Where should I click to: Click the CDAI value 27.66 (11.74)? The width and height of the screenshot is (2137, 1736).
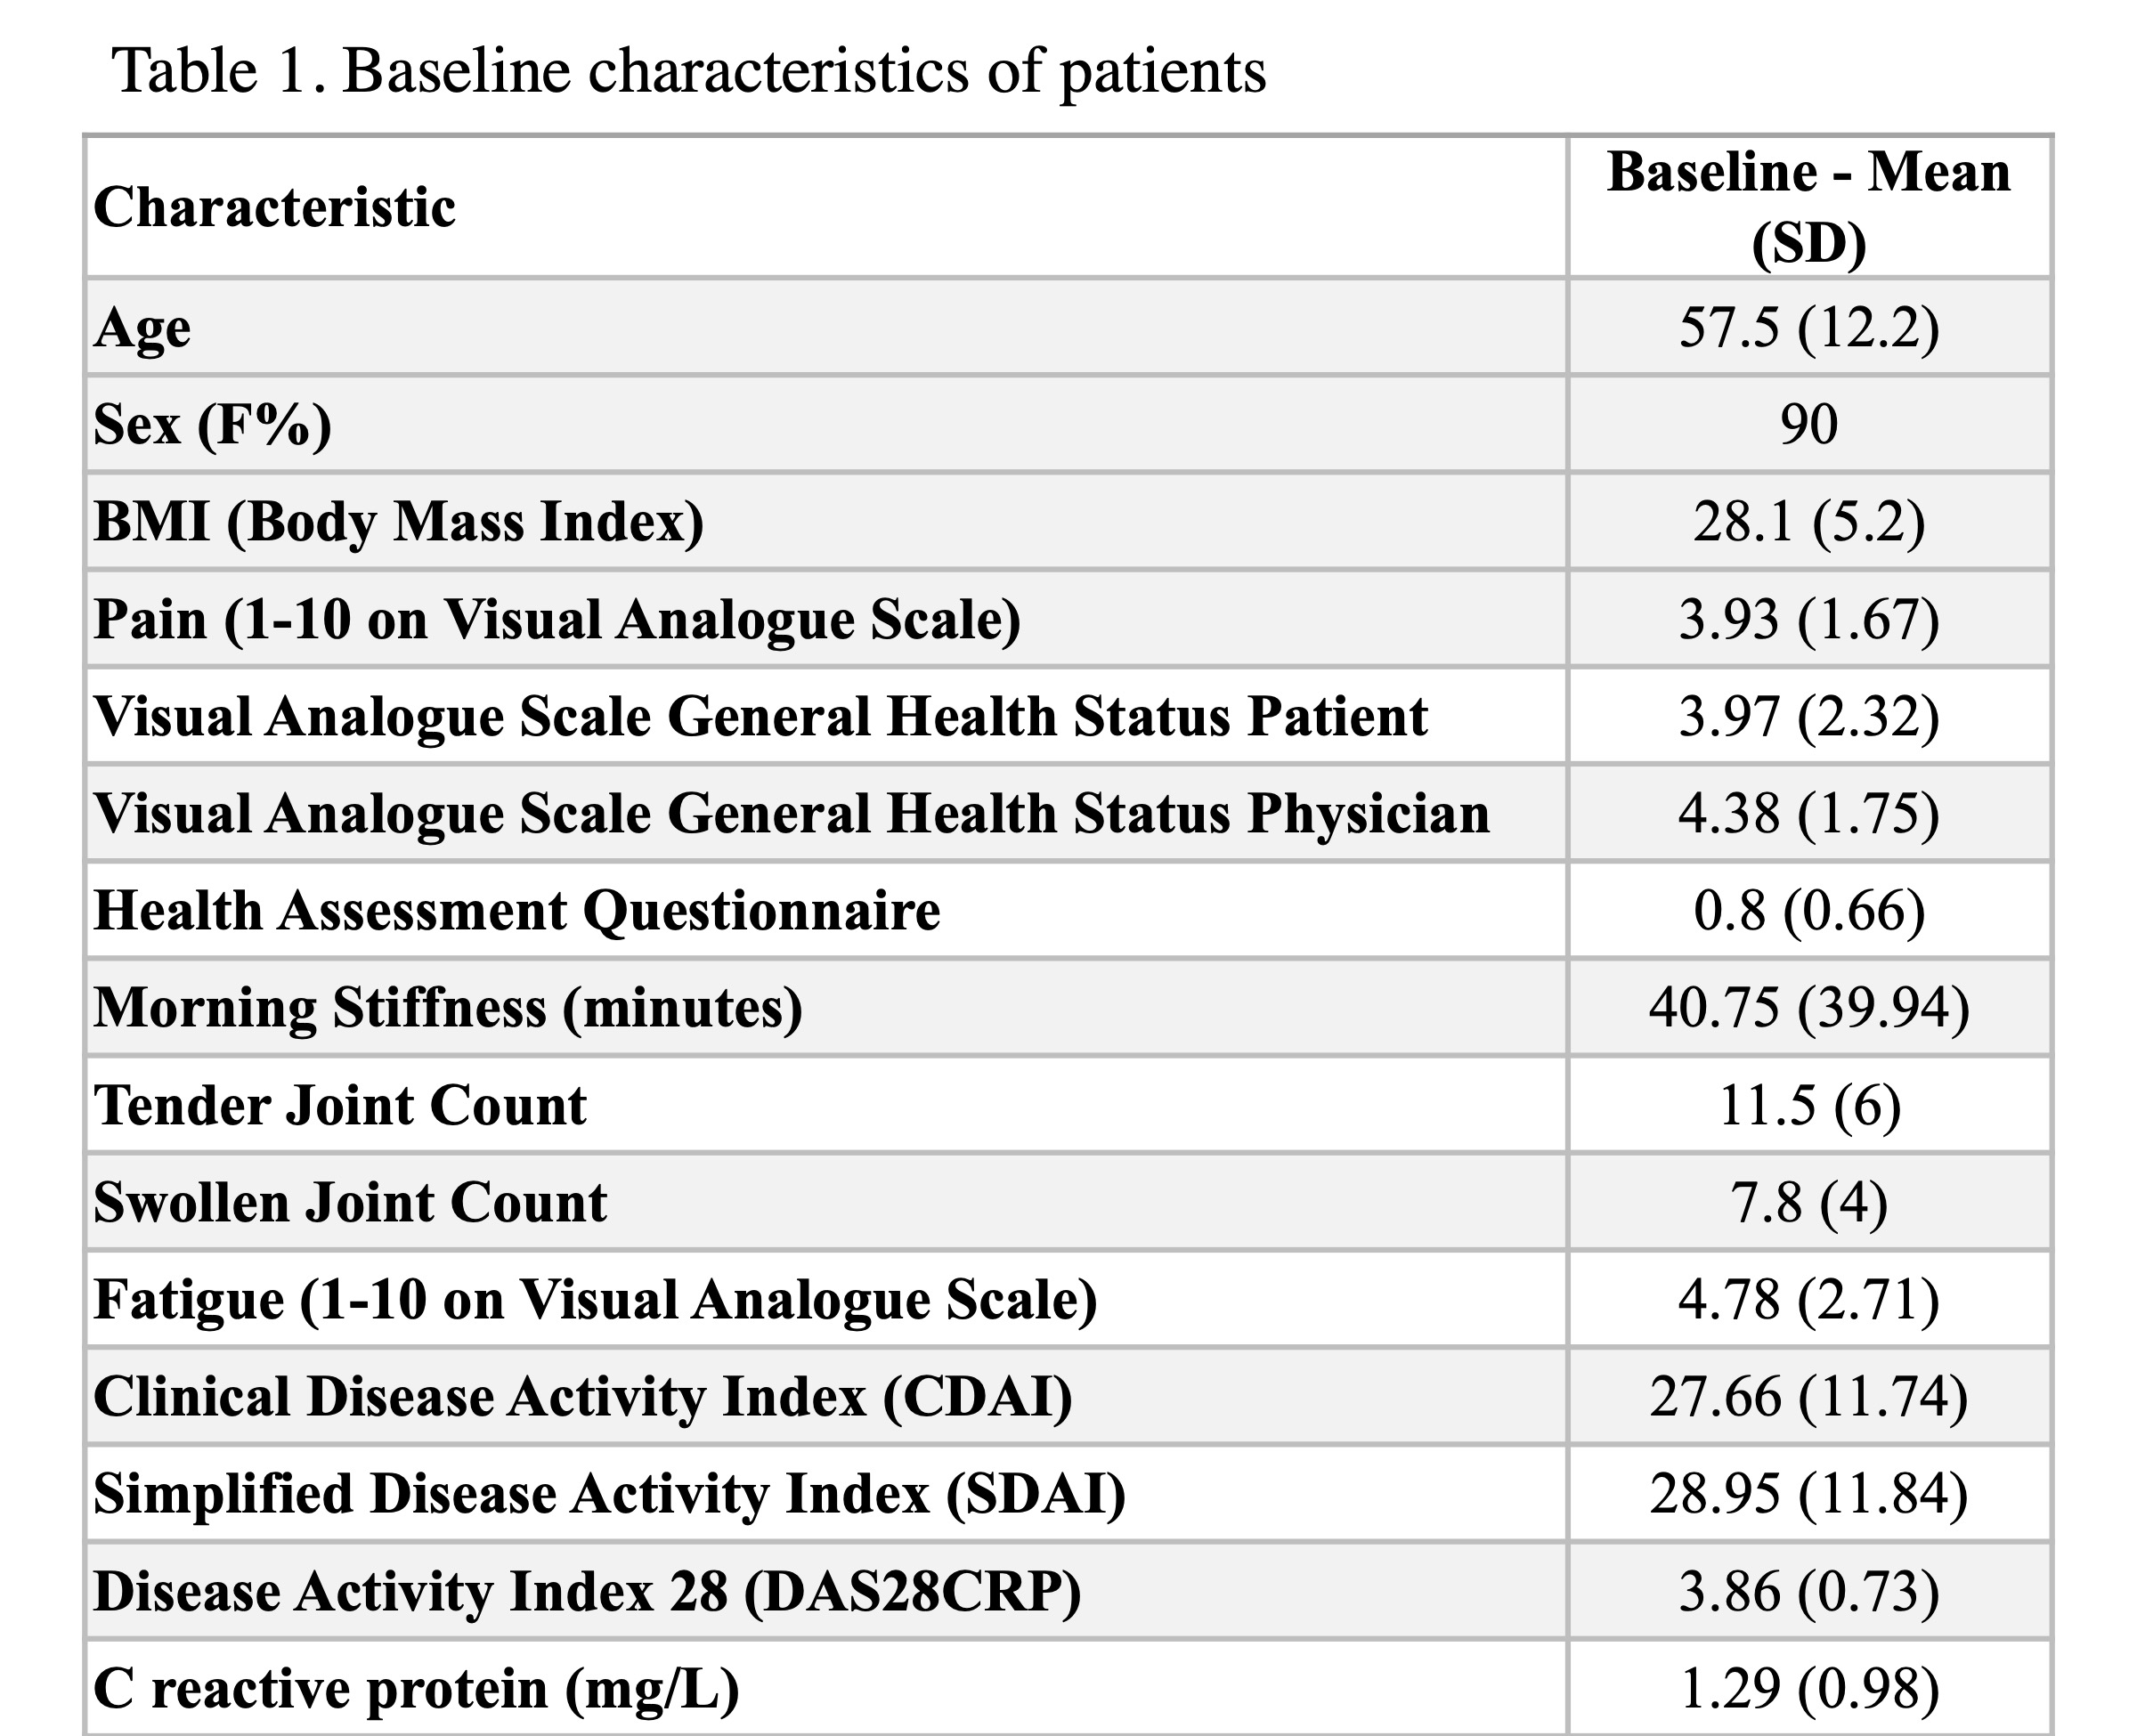1808,1397
